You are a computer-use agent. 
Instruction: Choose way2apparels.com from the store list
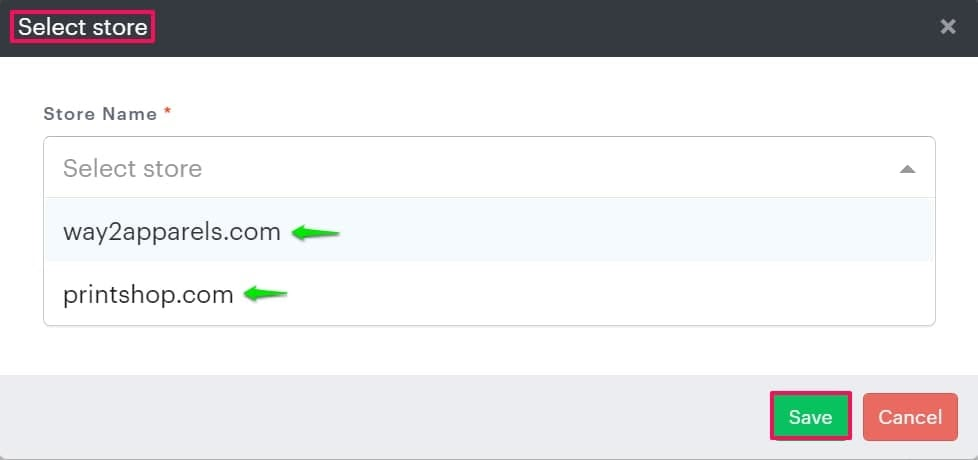point(172,232)
